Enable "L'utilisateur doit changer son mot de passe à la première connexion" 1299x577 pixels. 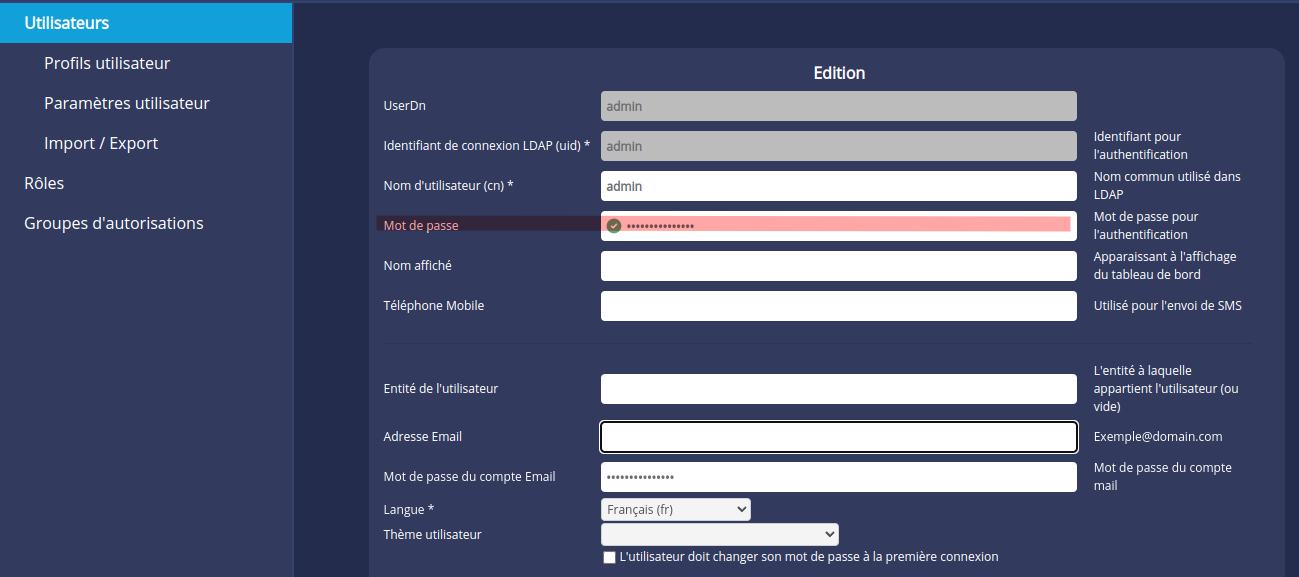point(609,557)
